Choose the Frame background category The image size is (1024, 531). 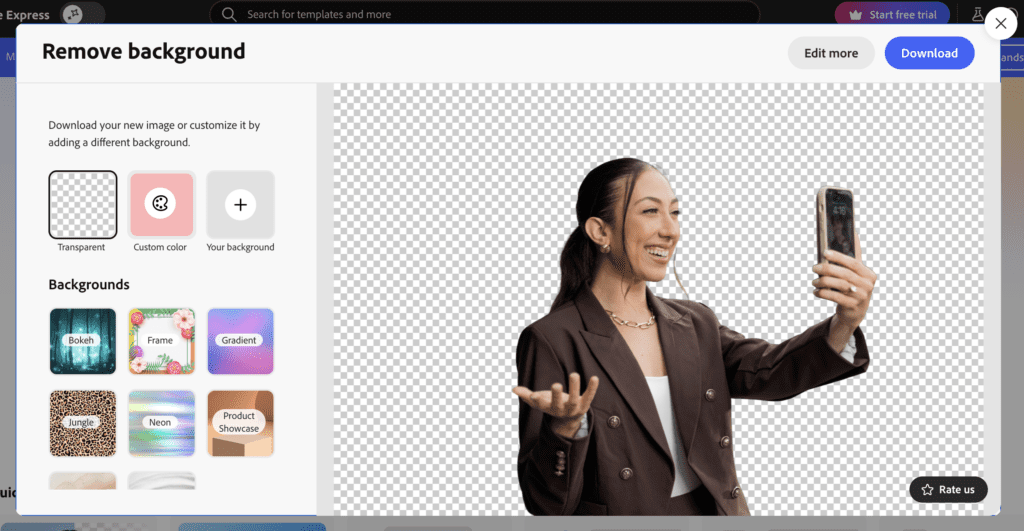pyautogui.click(x=160, y=341)
